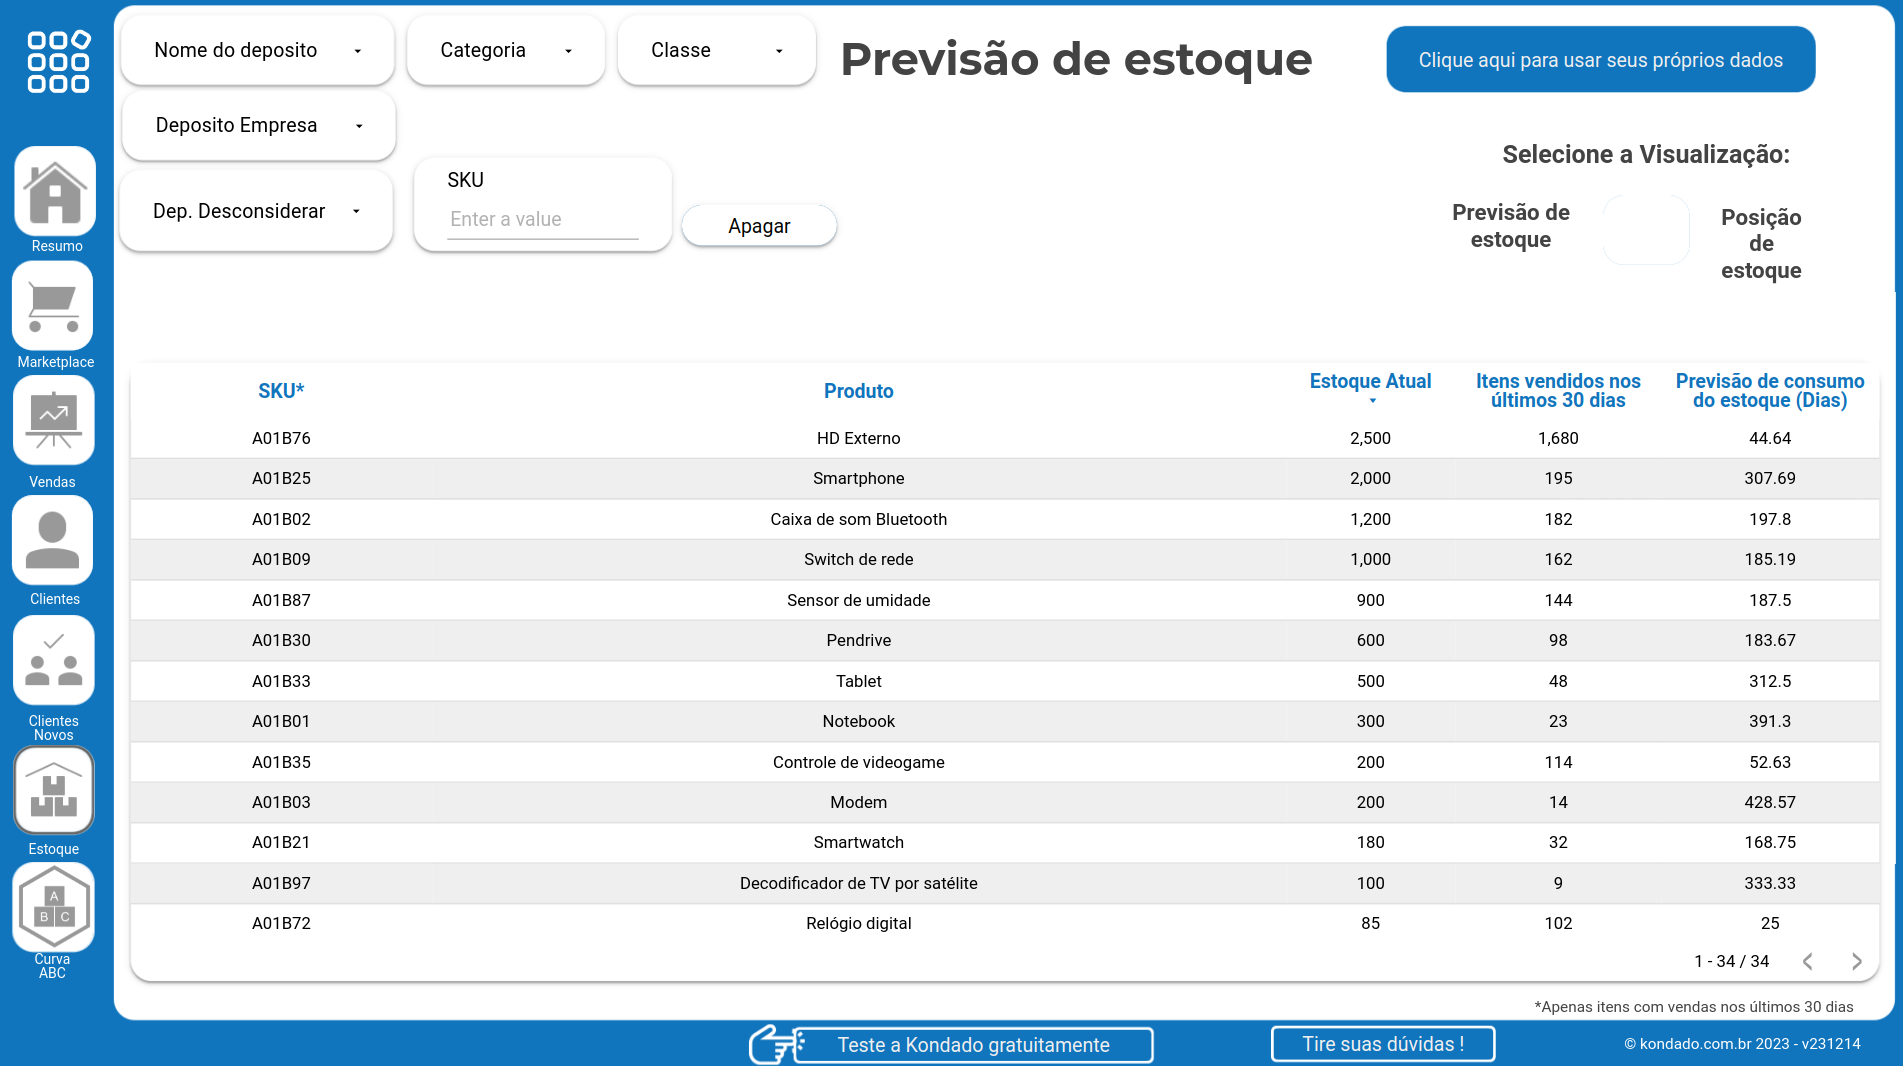Screen dimensions: 1903x1066
Task: Expand the Nome do deposito dropdown
Action: [x=257, y=51]
